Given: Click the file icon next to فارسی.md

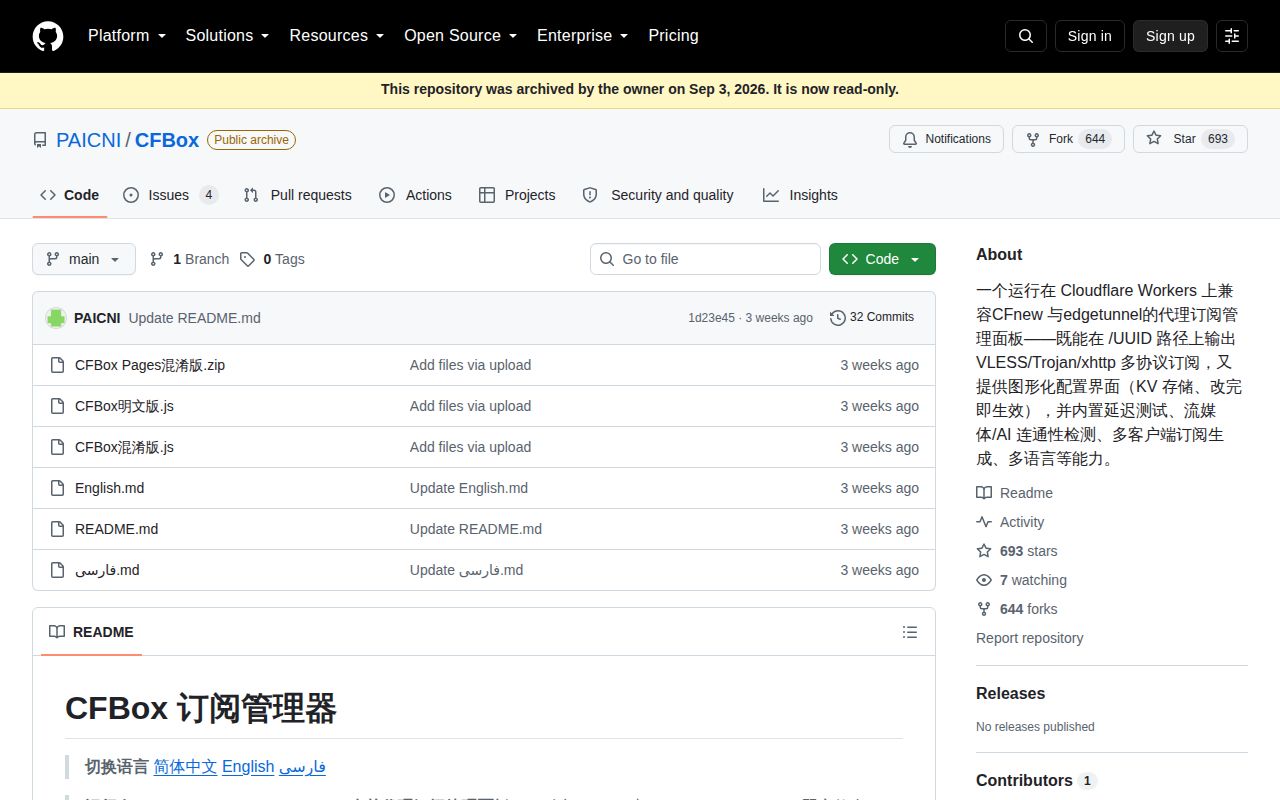Looking at the screenshot, I should click(x=57, y=570).
